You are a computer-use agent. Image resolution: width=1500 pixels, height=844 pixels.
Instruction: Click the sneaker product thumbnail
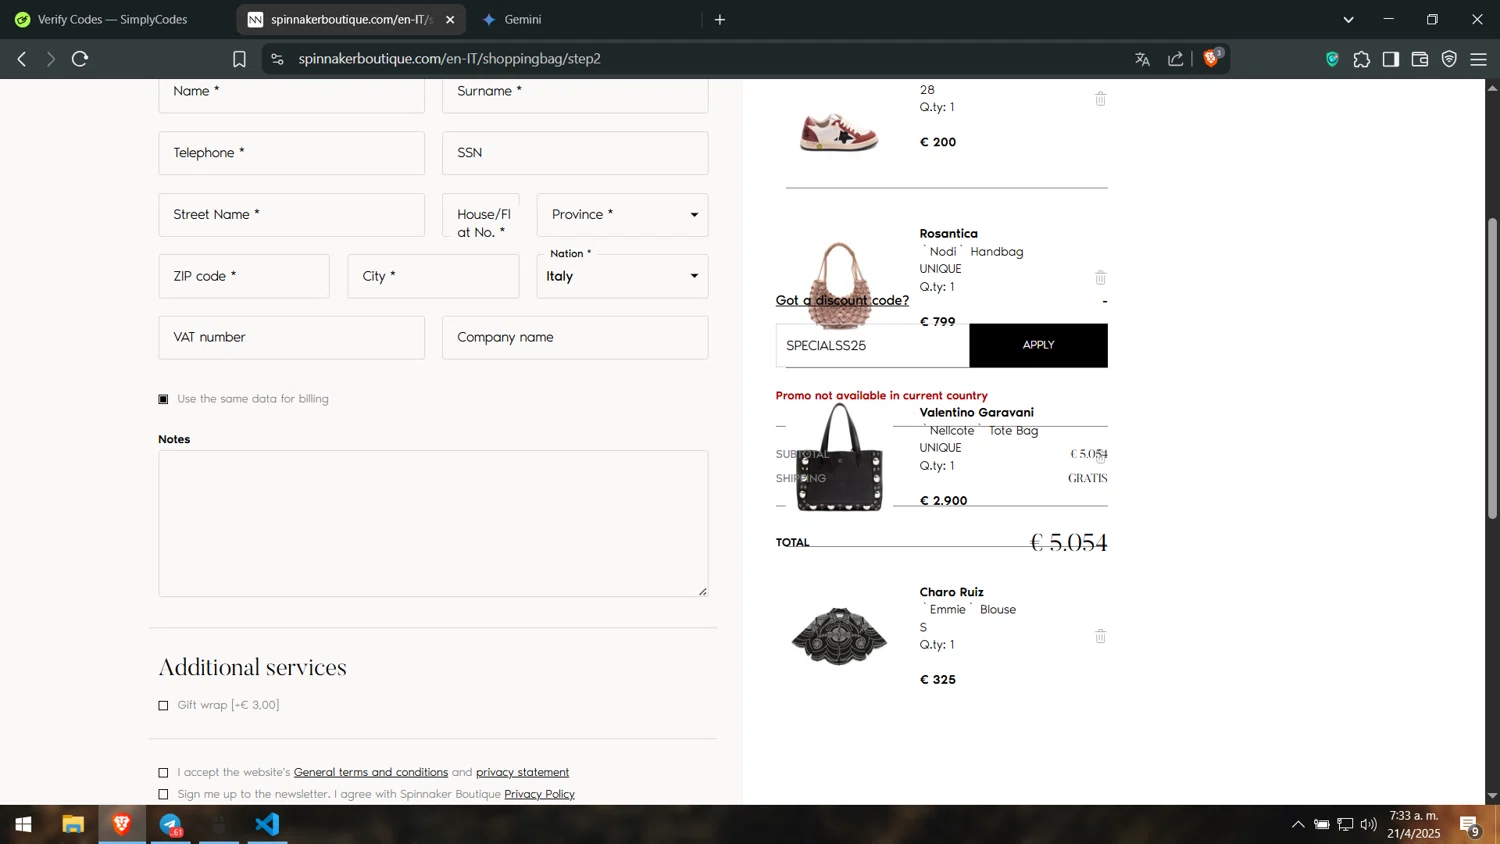[x=839, y=130]
